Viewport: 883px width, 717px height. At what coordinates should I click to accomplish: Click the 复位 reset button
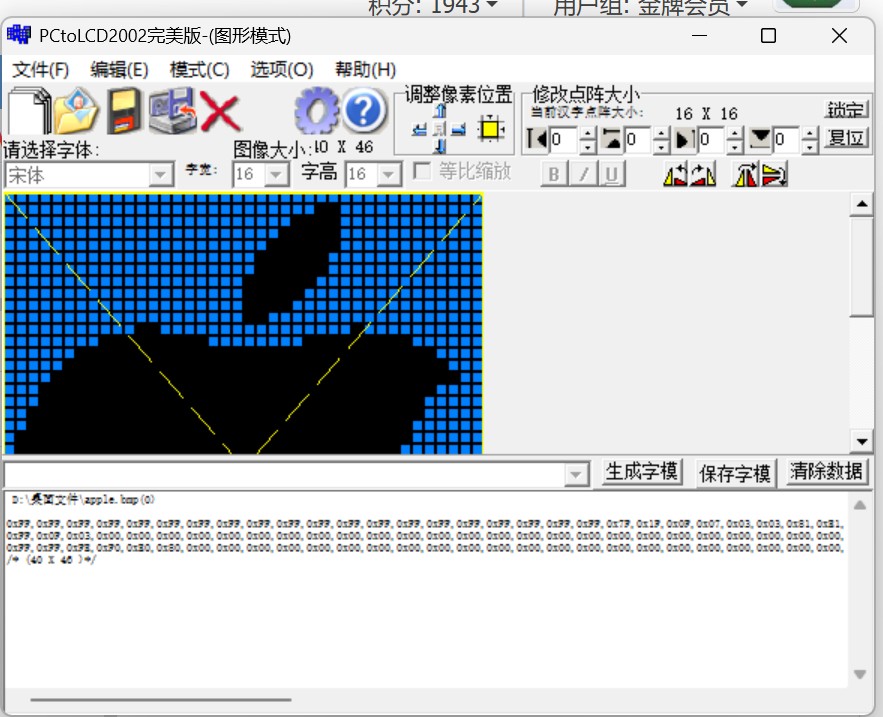[x=846, y=137]
